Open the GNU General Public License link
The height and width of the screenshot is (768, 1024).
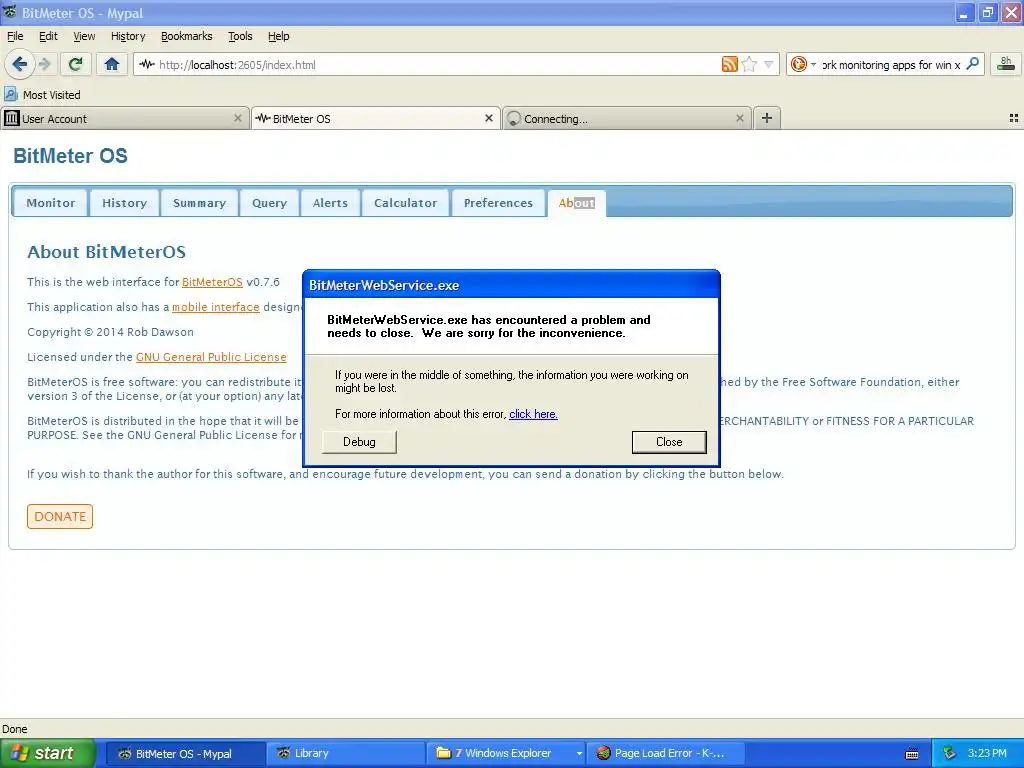[x=211, y=357]
